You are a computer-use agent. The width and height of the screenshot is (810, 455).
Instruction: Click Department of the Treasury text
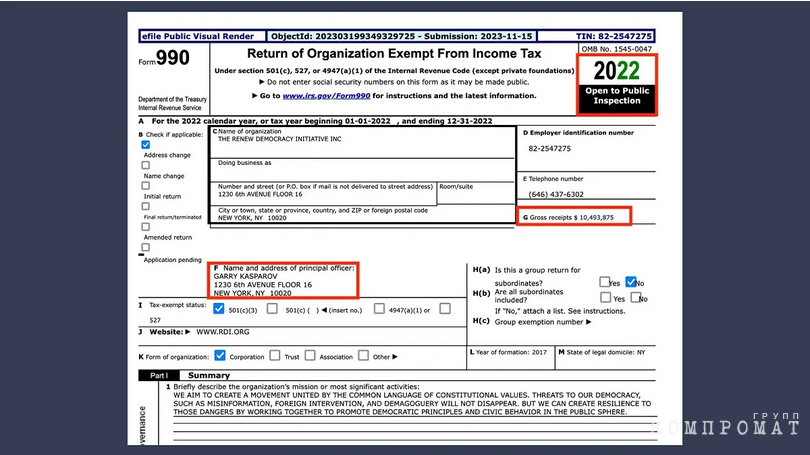[173, 99]
